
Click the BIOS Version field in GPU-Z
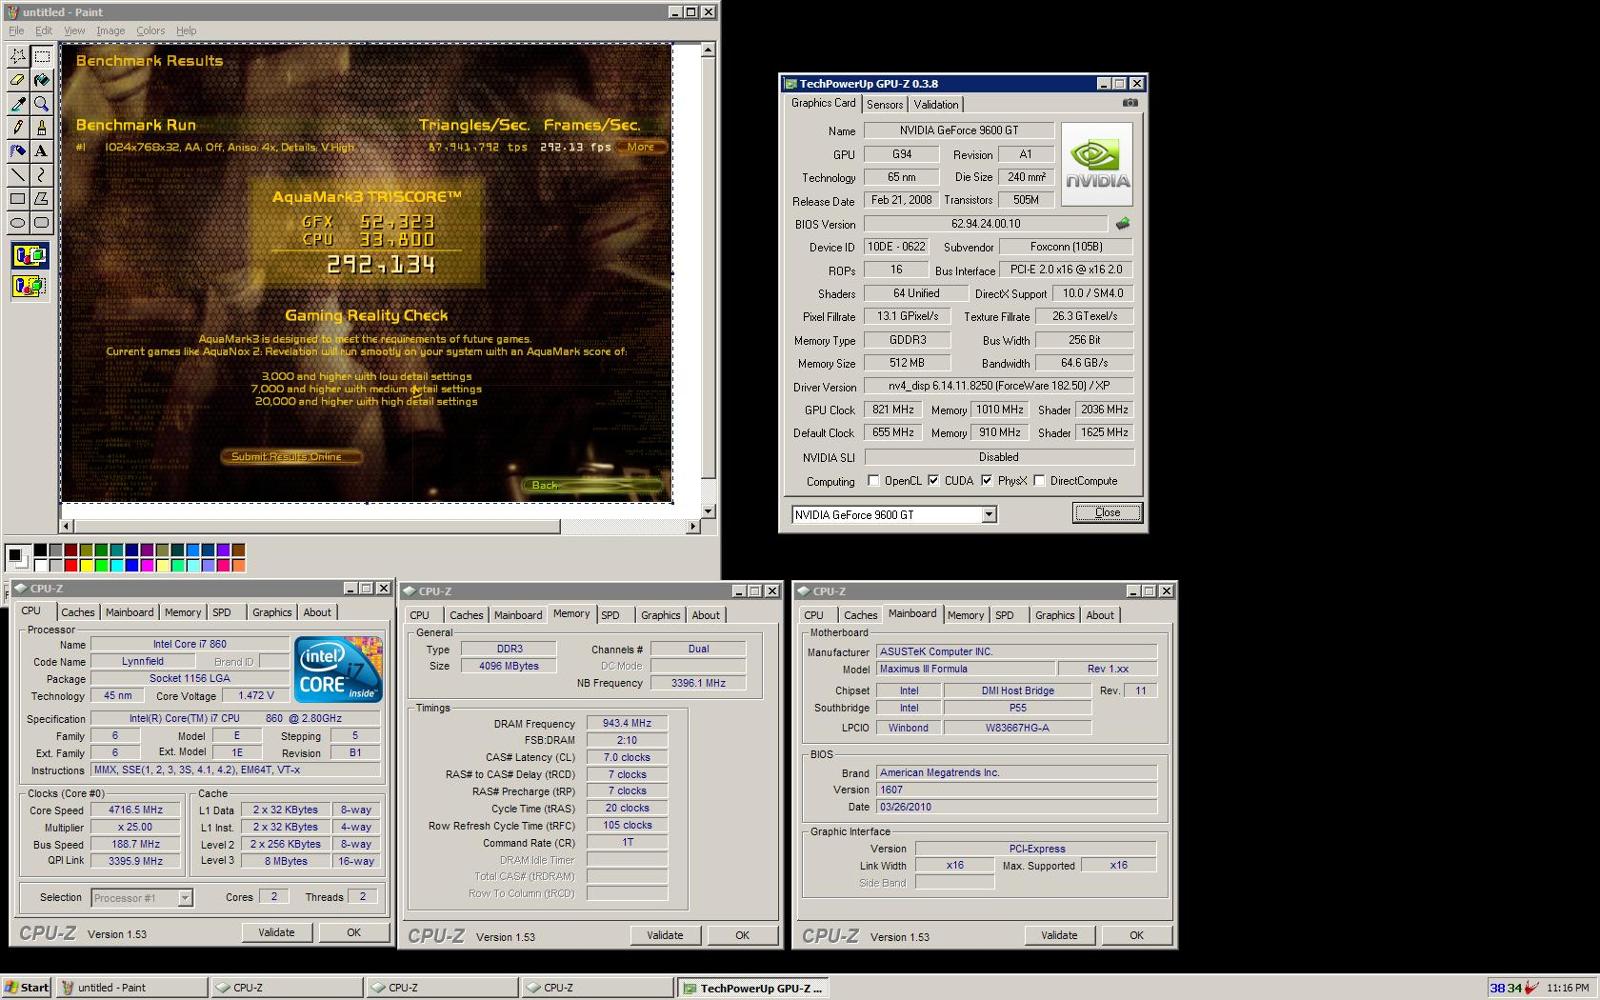(985, 224)
